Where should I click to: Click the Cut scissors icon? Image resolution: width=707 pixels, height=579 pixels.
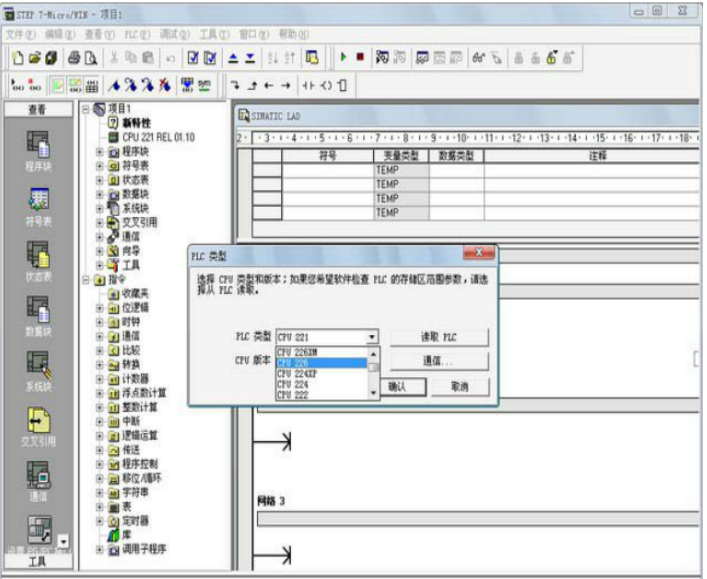(x=114, y=58)
